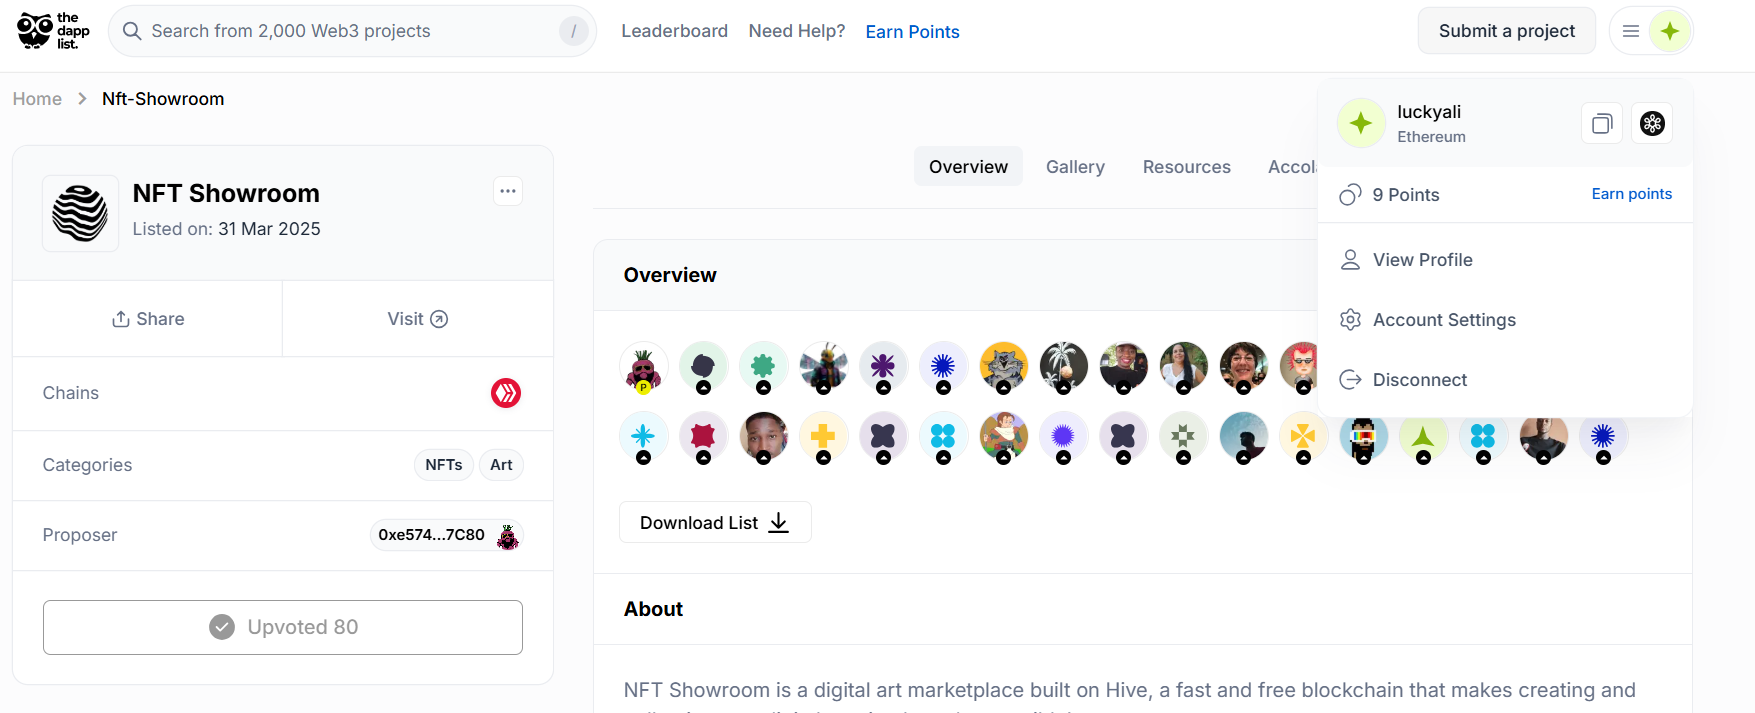1755x713 pixels.
Task: Select the yellow plus sign avatar
Action: tap(824, 437)
